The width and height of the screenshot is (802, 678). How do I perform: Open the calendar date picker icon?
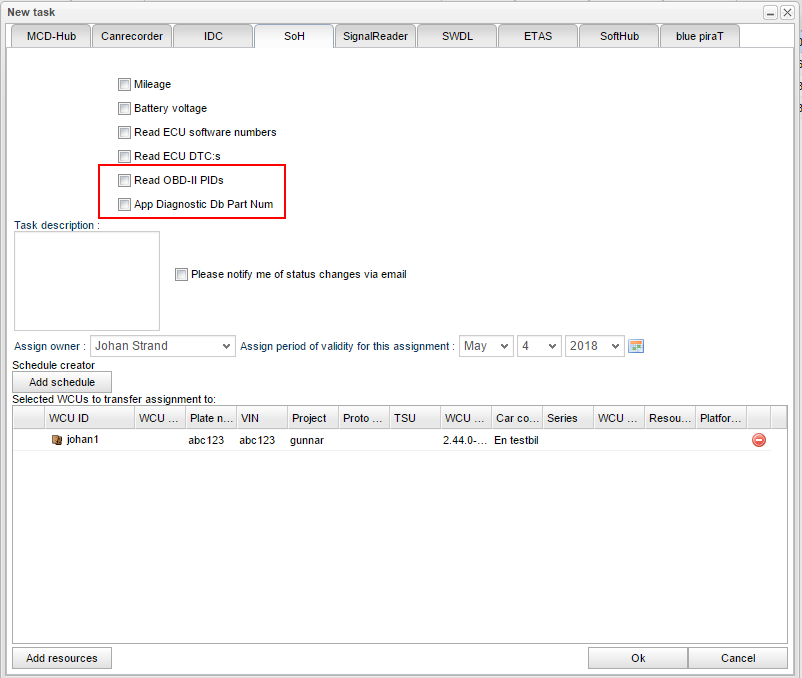(x=636, y=346)
